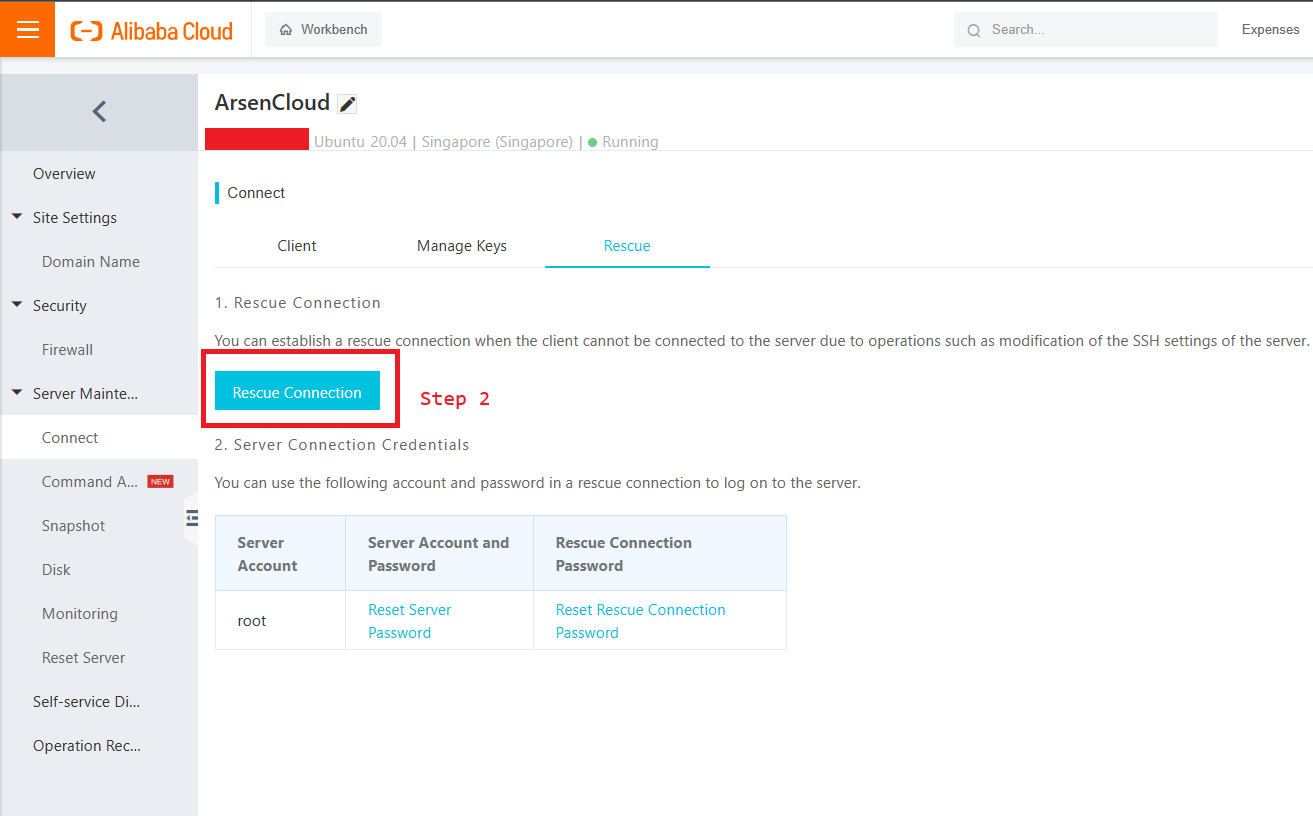
Task: Open Operation Records in sidebar
Action: 86,746
